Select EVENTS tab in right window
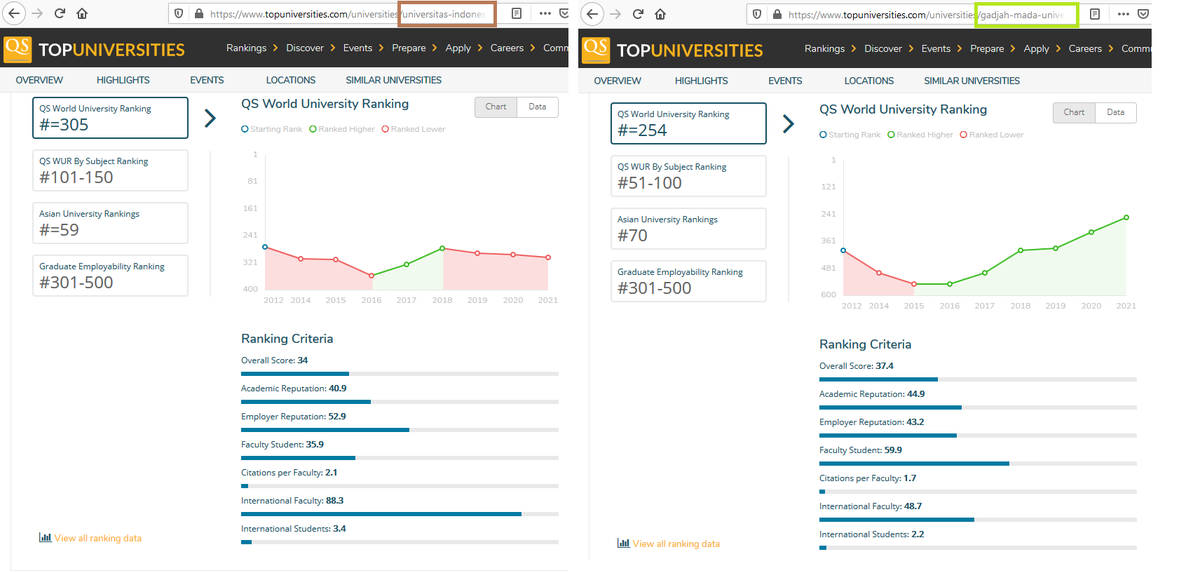Image resolution: width=1200 pixels, height=573 pixels. tap(785, 80)
